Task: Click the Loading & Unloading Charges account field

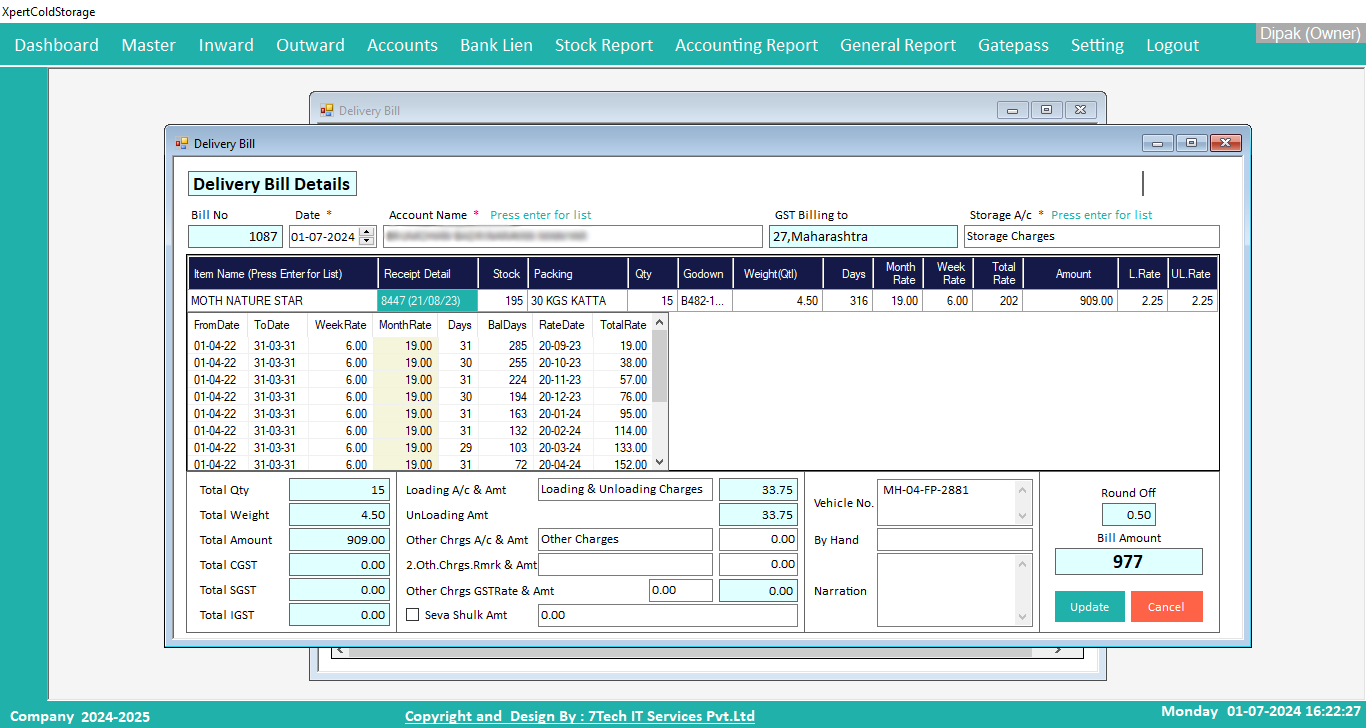Action: [x=625, y=489]
